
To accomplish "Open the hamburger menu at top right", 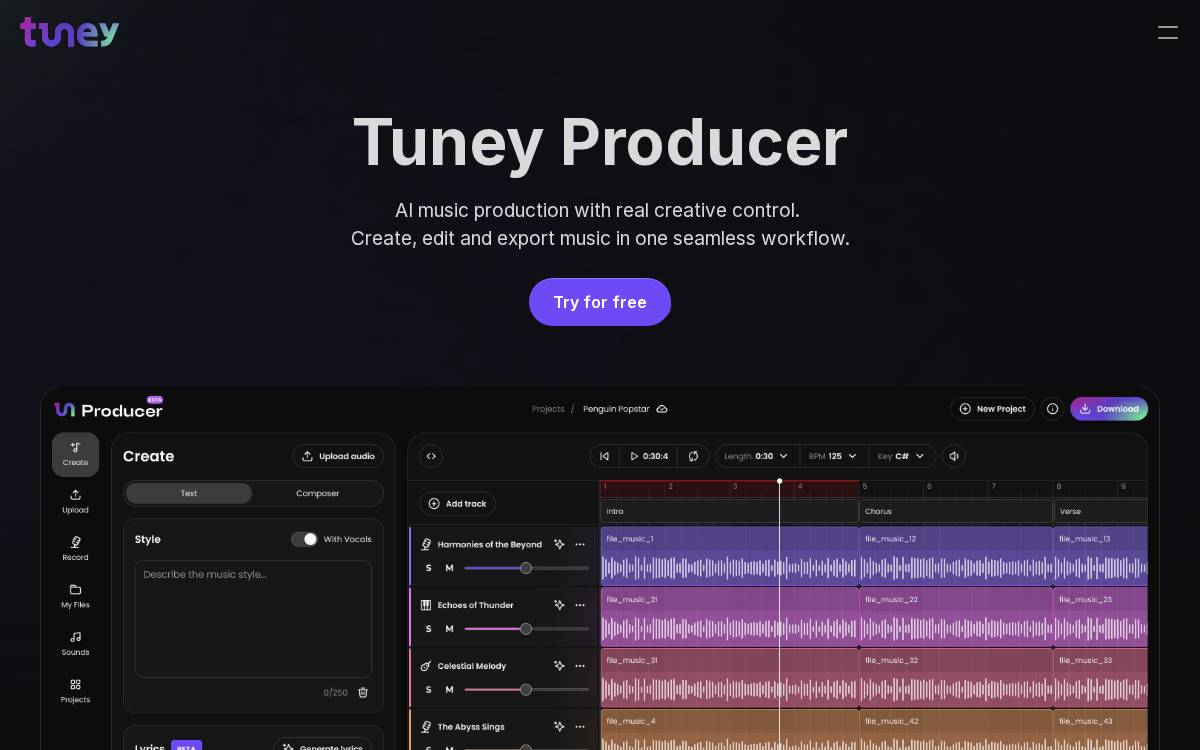I will [x=1167, y=32].
